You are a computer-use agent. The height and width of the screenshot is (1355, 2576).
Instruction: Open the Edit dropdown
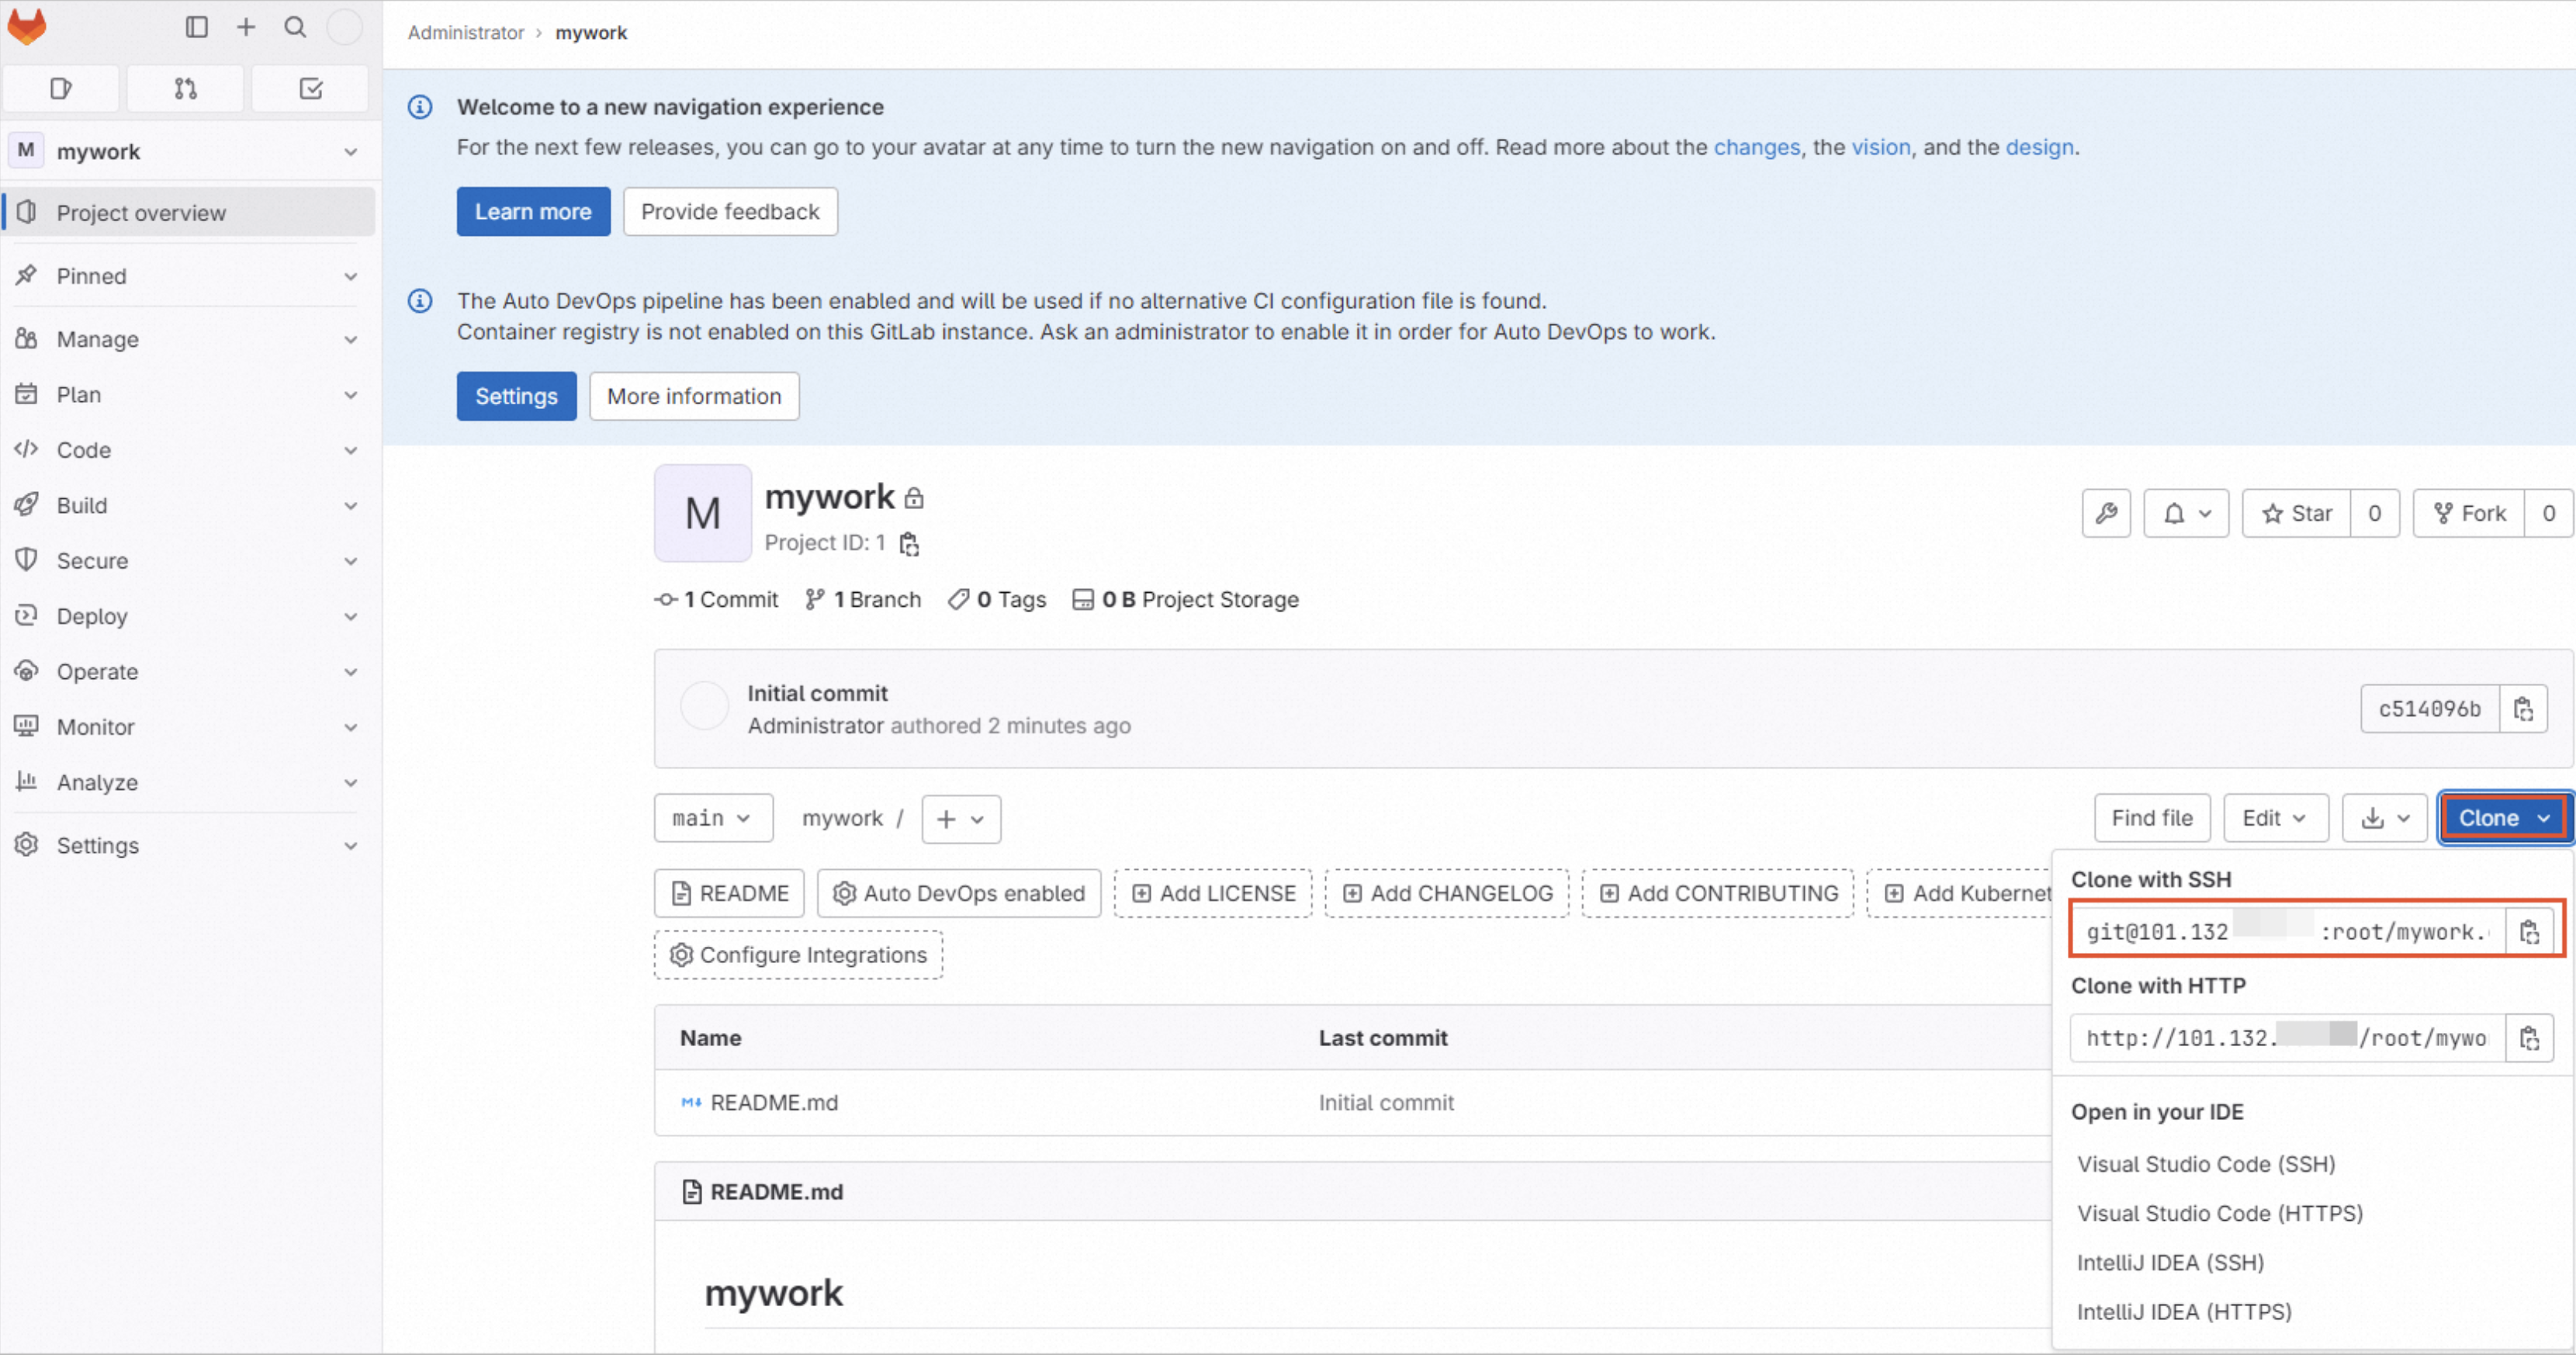click(x=2275, y=819)
